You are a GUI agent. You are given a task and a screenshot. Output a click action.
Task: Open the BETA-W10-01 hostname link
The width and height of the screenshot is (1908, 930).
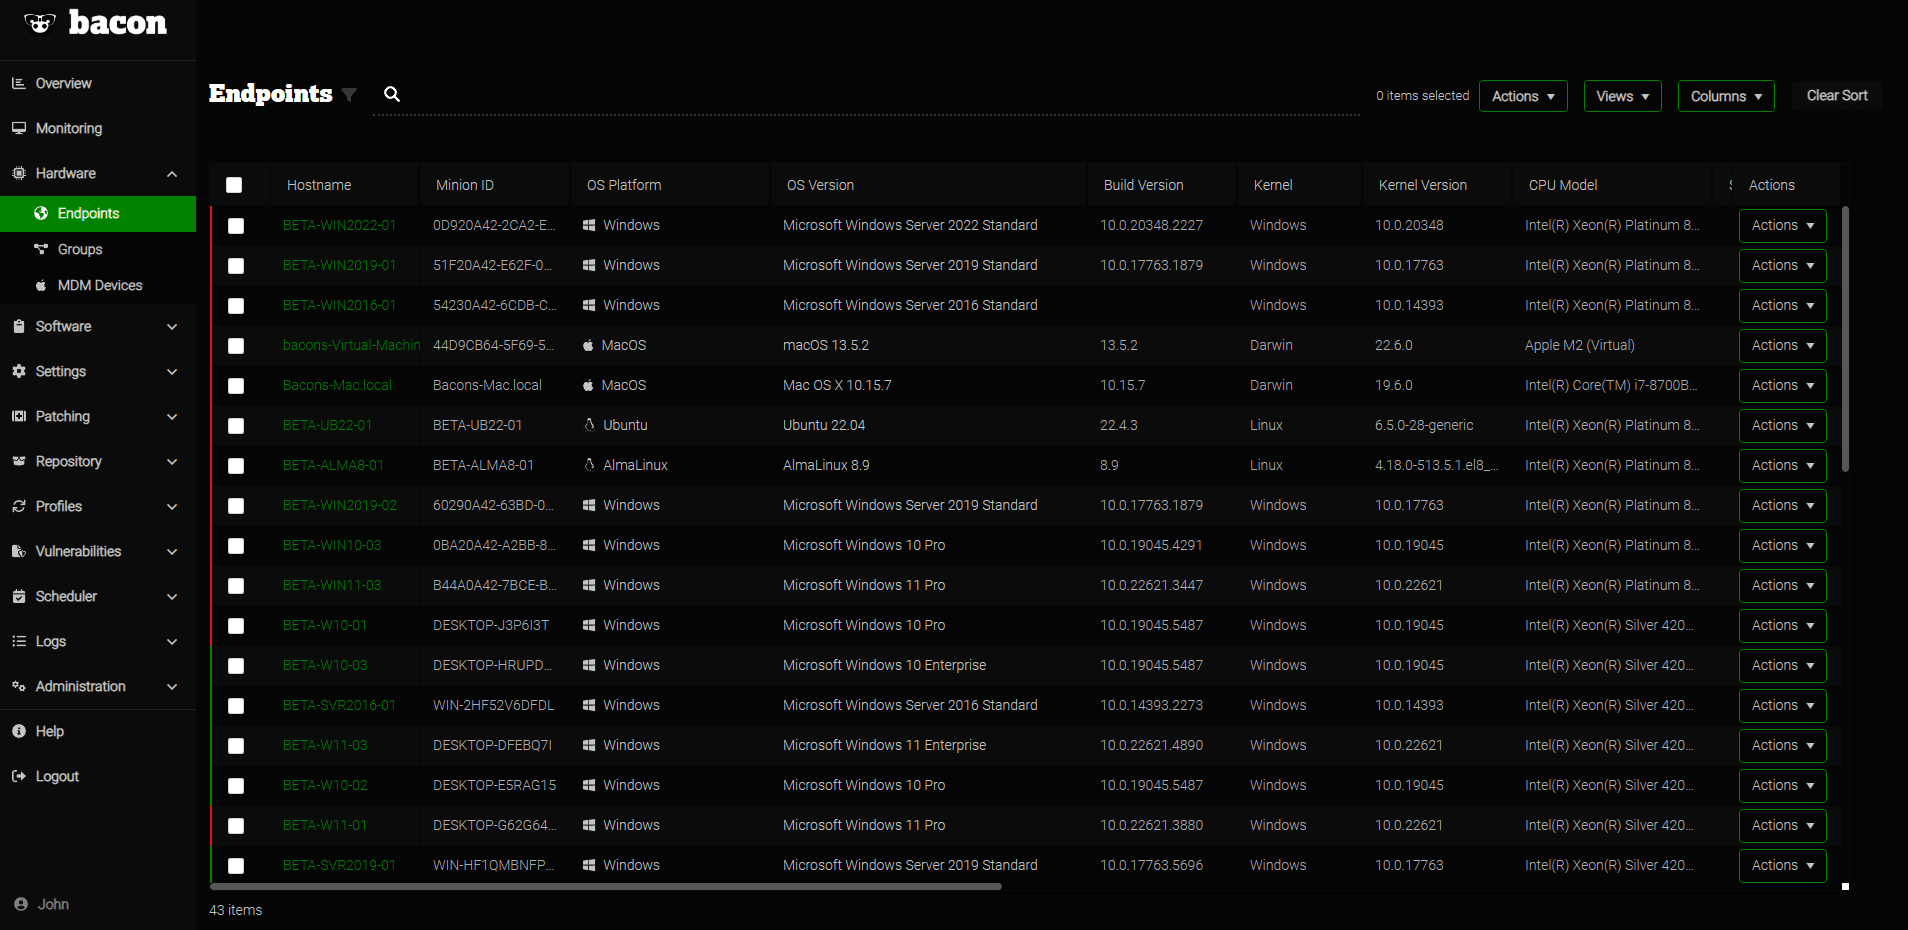tap(324, 625)
